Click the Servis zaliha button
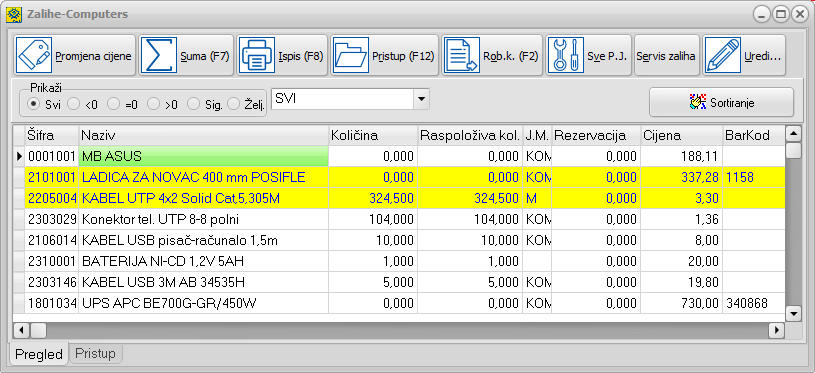 (666, 56)
